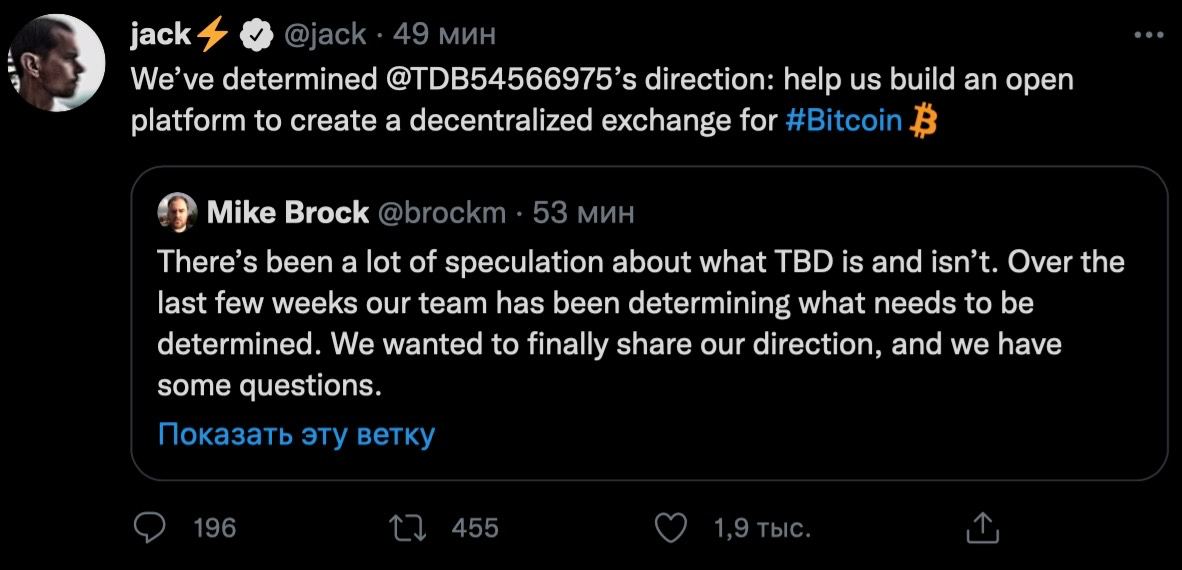Click Показать эту ветку link
Screen dimensions: 1182x570
(296, 435)
